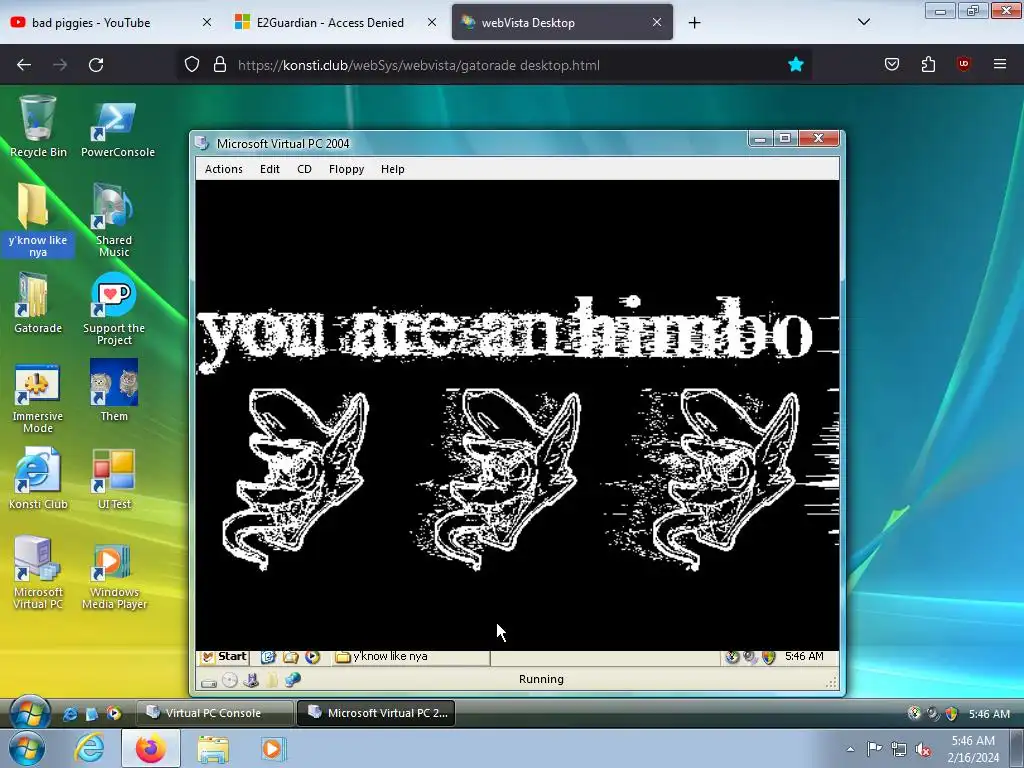Open the Recycle Bin desktop icon
This screenshot has height=768, width=1024.
[38, 126]
